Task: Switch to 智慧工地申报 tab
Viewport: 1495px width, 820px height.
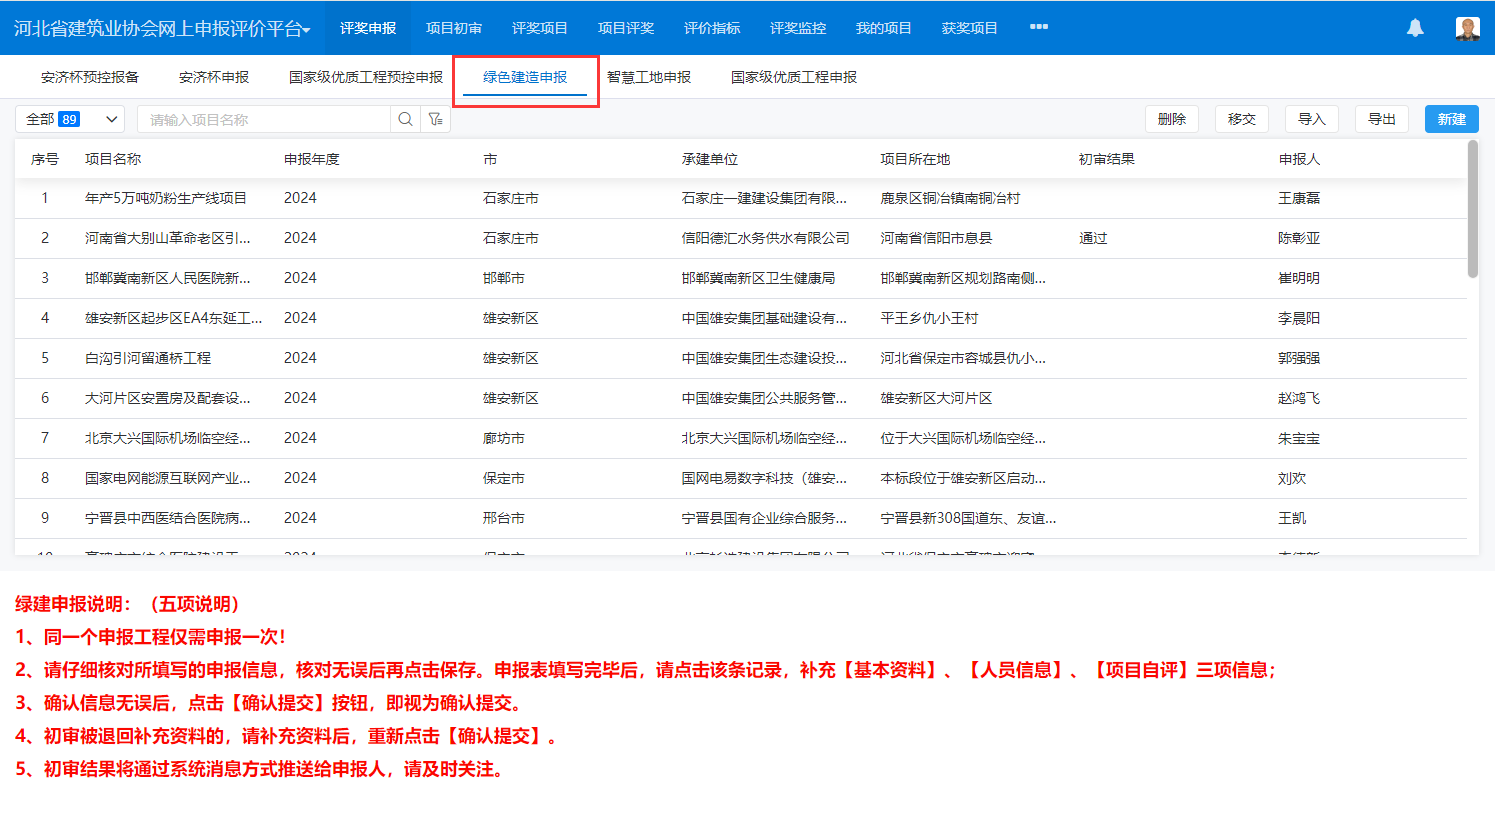Action: (x=649, y=77)
